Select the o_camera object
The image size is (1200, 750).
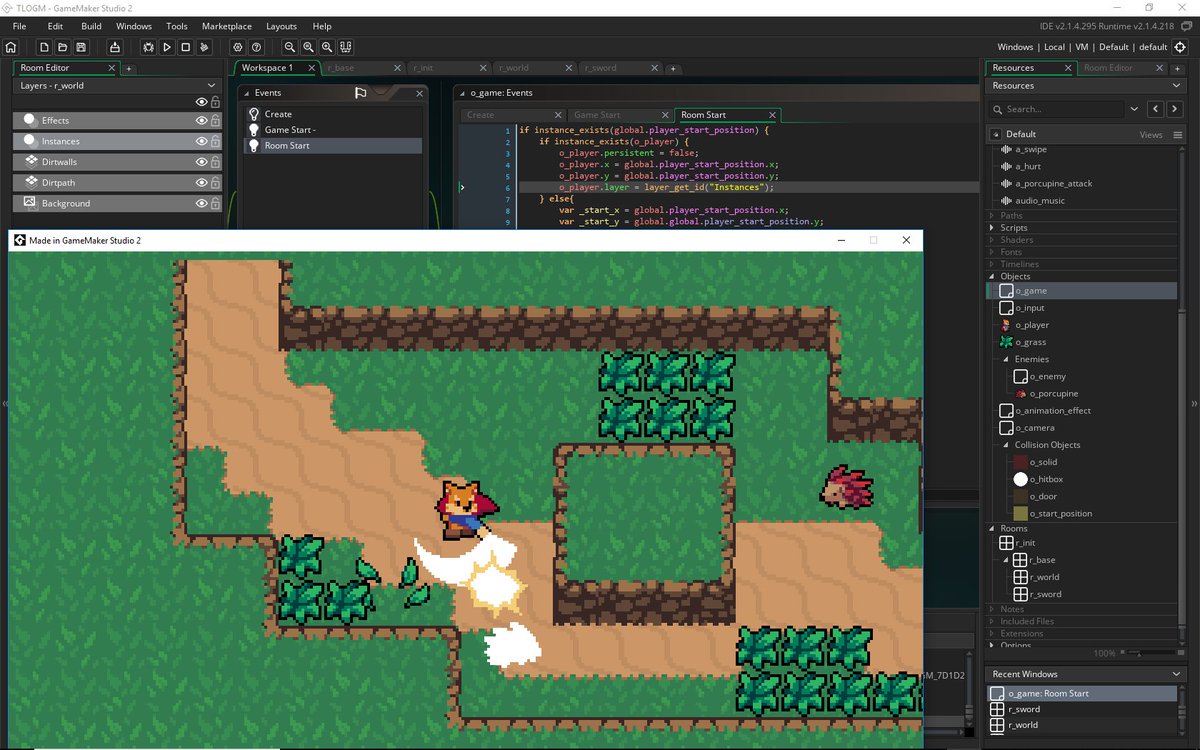(1035, 428)
